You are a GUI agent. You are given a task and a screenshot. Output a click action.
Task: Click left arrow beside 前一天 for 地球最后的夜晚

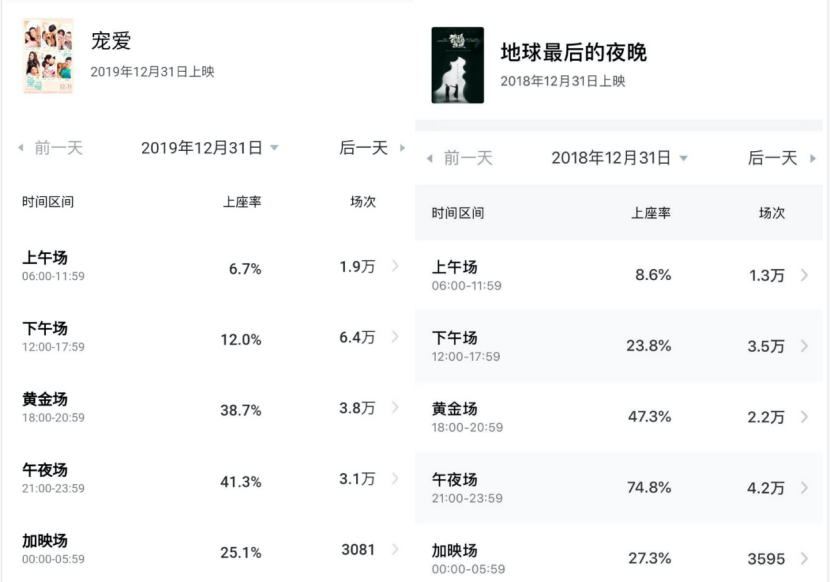click(430, 158)
